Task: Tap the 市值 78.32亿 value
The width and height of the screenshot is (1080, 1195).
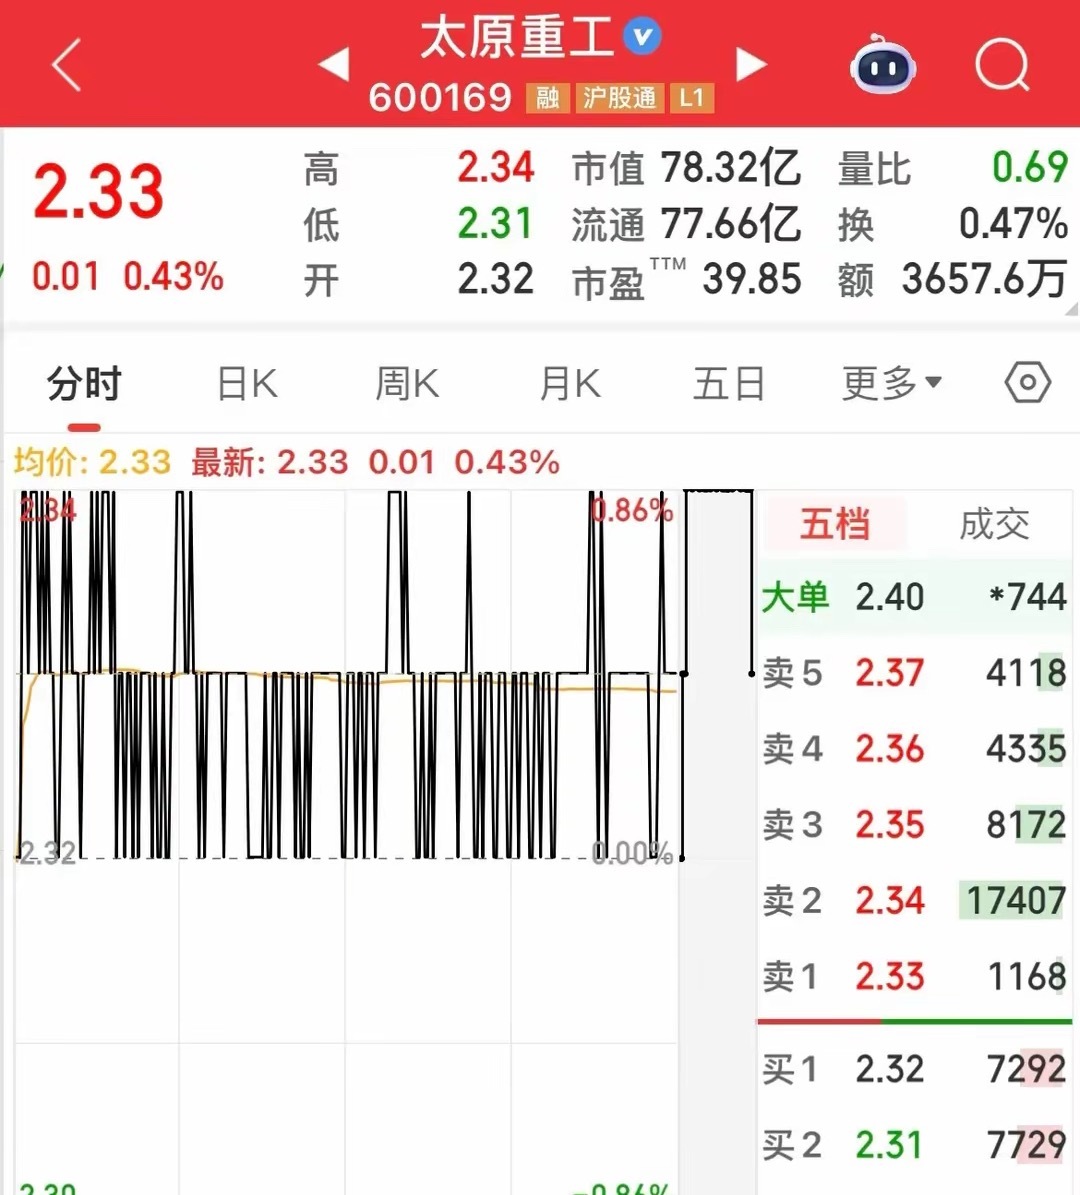Action: [x=731, y=168]
